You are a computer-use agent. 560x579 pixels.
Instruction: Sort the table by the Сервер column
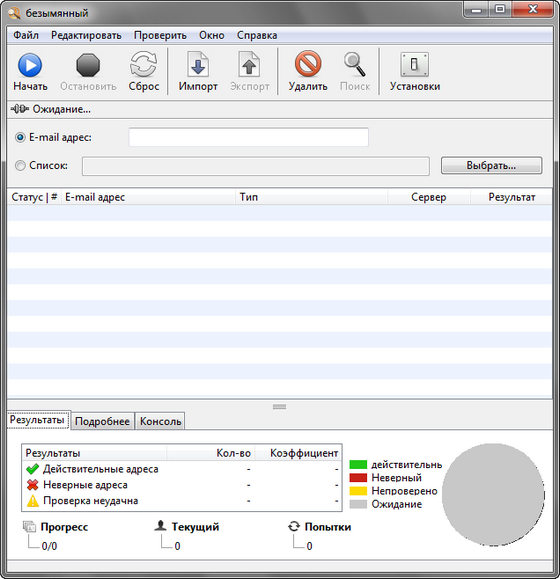pos(429,197)
